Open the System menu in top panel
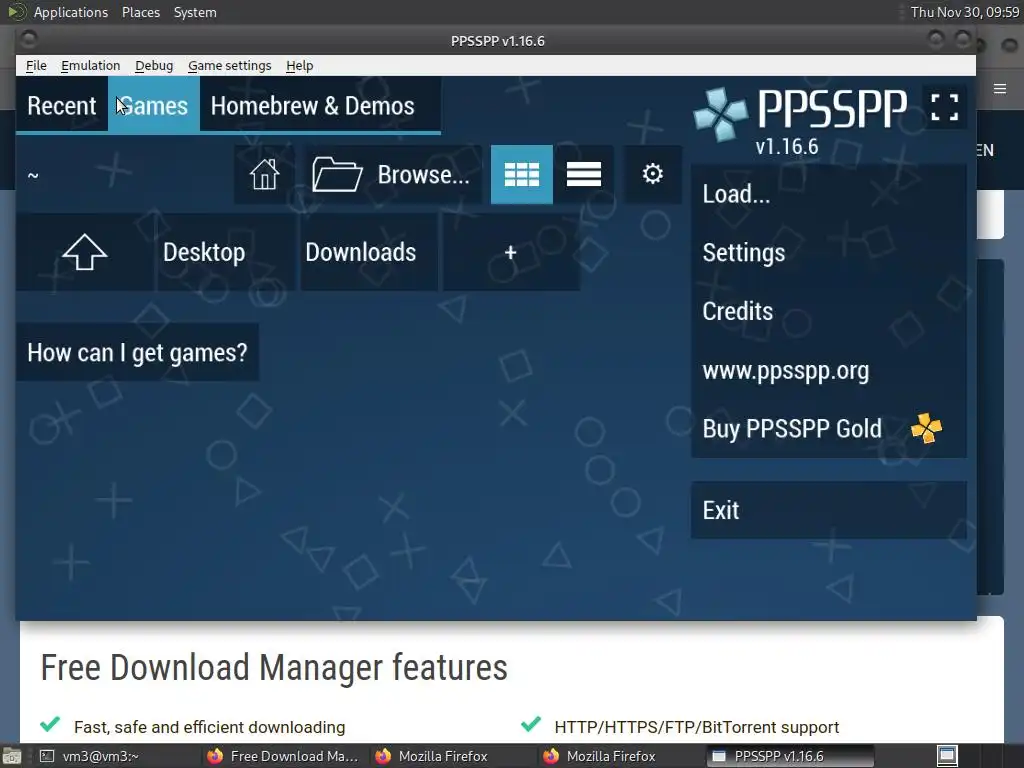Screen dimensions: 1024x768 click(195, 12)
